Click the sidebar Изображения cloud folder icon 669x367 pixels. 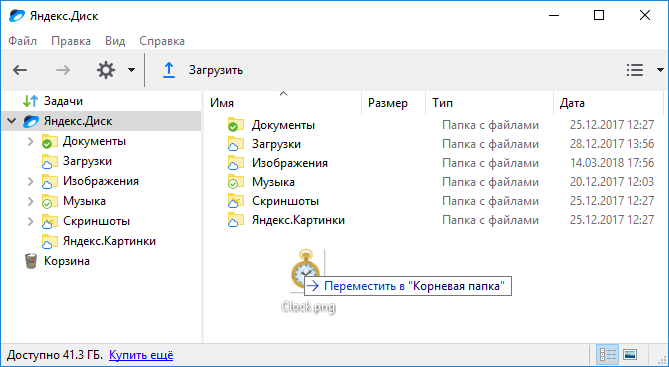point(49,182)
